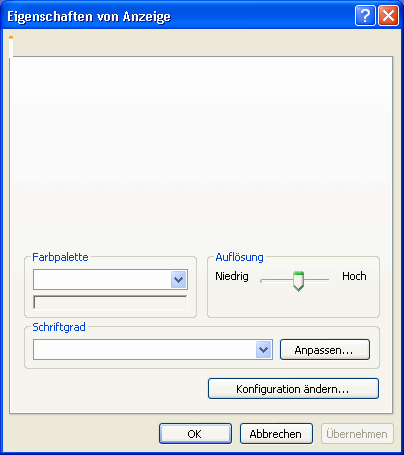404x455 pixels.
Task: Click the question mark help button
Action: tap(365, 15)
